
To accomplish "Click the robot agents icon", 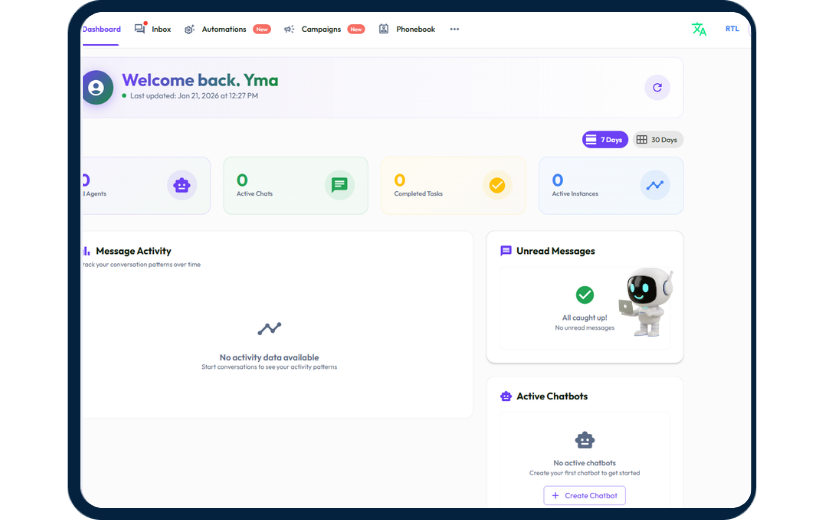I will tap(182, 185).
